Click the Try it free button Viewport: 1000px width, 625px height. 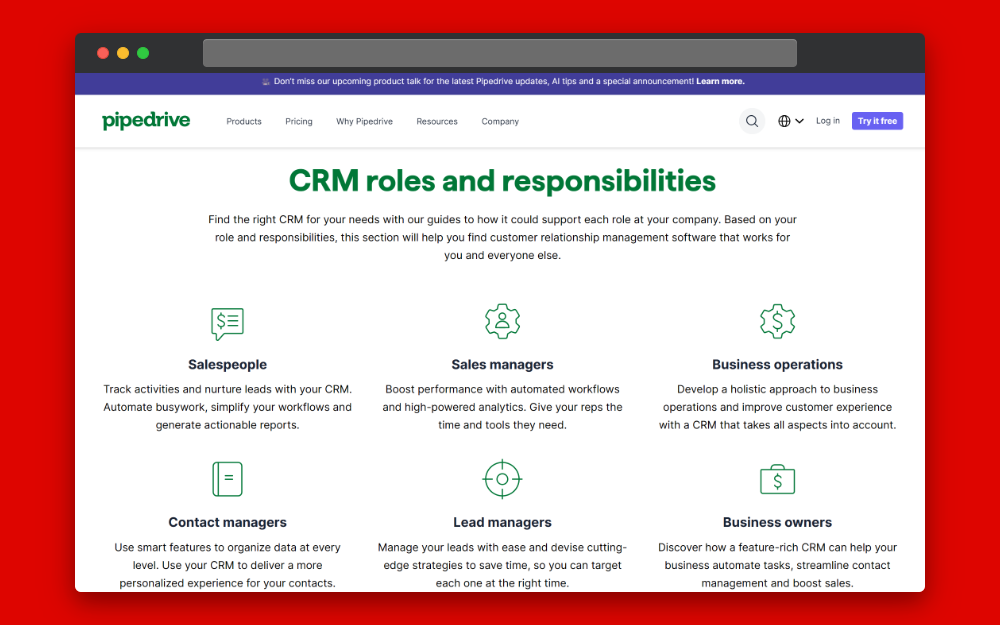pyautogui.click(x=877, y=121)
